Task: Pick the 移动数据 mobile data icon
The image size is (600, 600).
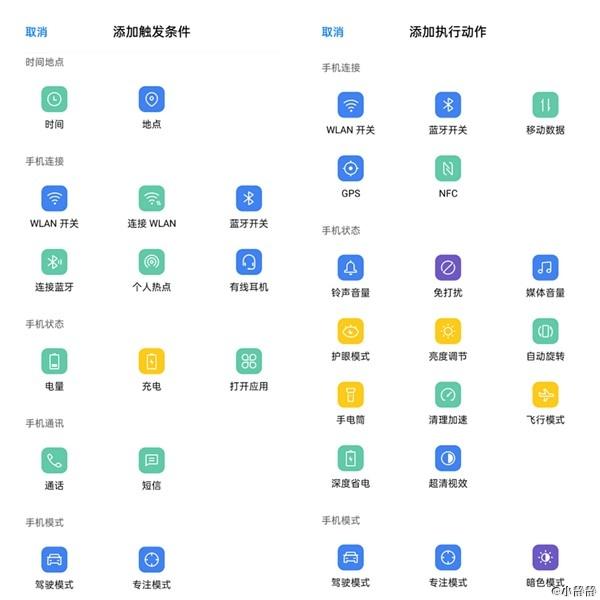Action: click(546, 105)
